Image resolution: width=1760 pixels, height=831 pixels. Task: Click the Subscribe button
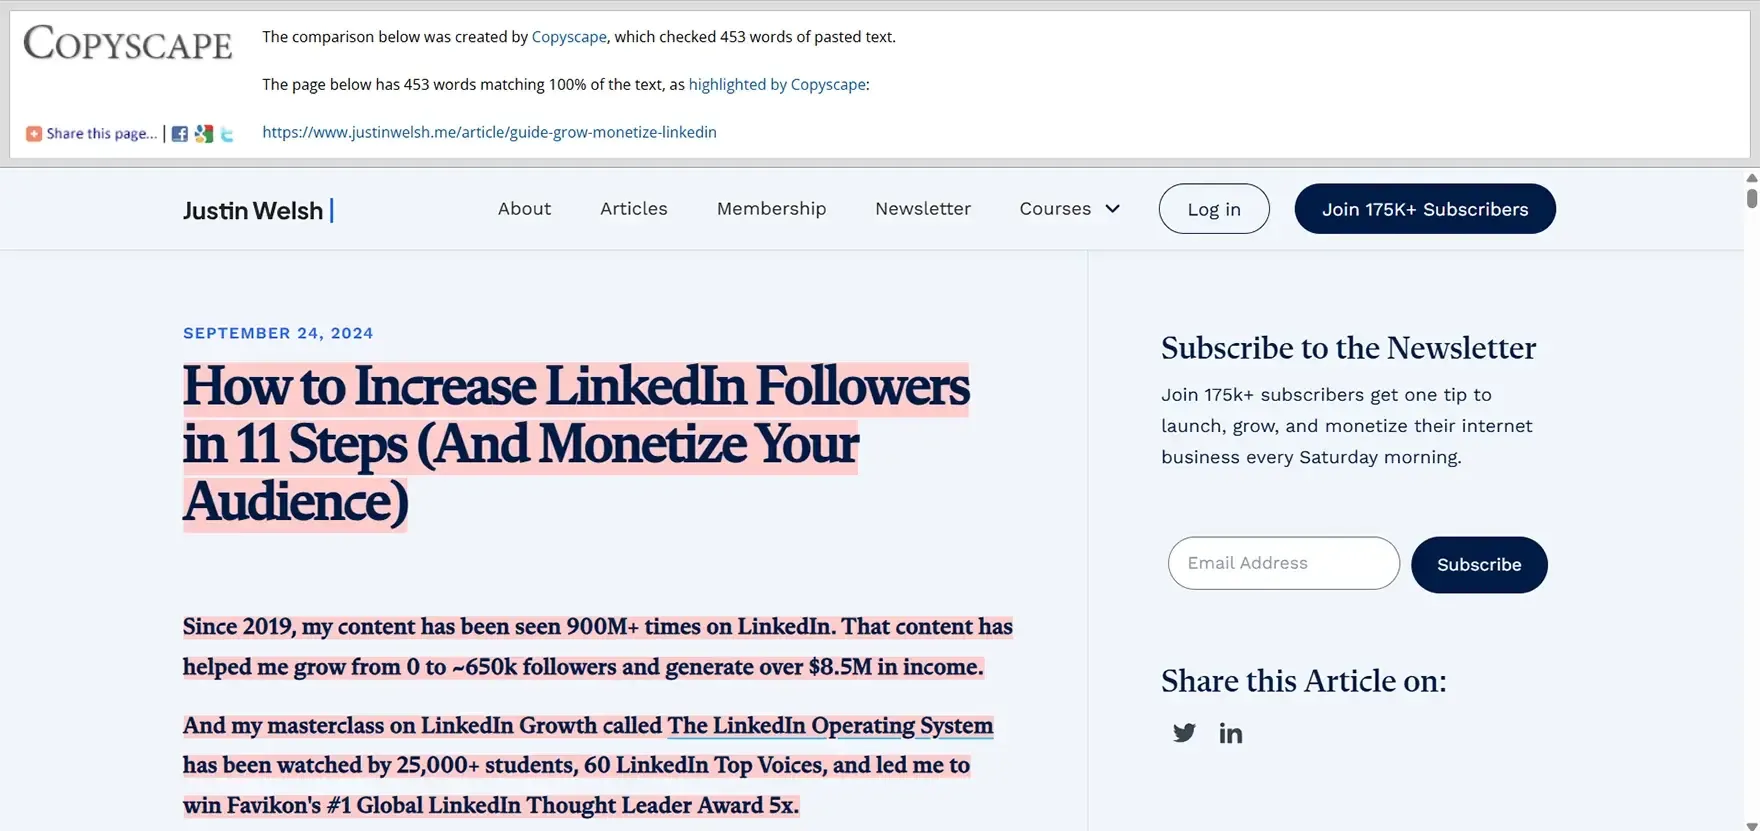(x=1479, y=565)
